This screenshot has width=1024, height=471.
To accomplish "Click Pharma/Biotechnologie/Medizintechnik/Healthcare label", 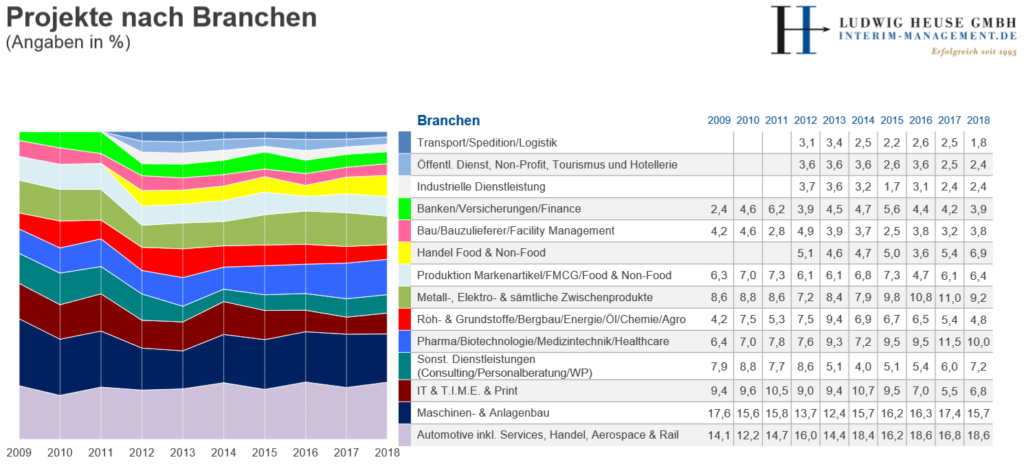I will click(x=543, y=342).
